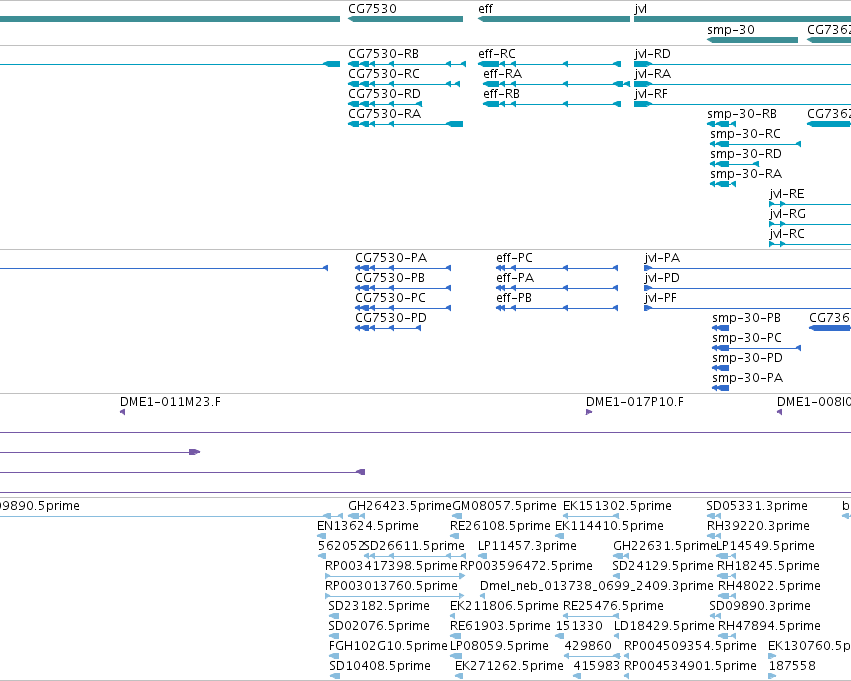This screenshot has width=851, height=681.
Task: Select protein CG7530-PC
Action: [403, 308]
